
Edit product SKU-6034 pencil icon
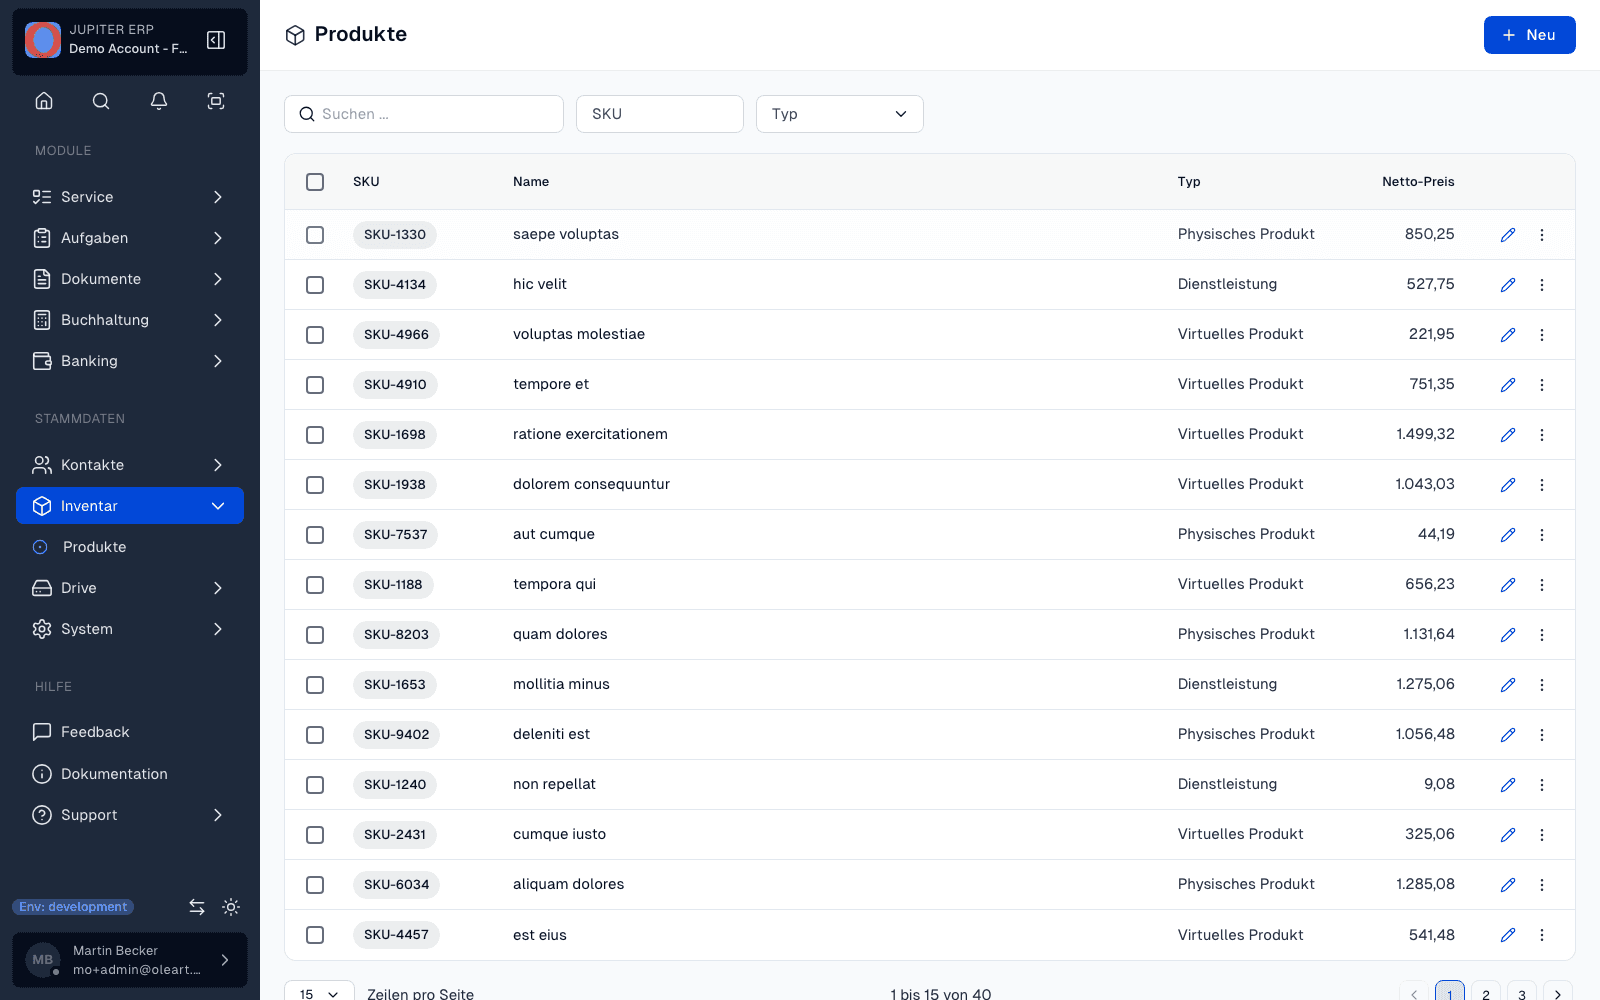tap(1508, 885)
